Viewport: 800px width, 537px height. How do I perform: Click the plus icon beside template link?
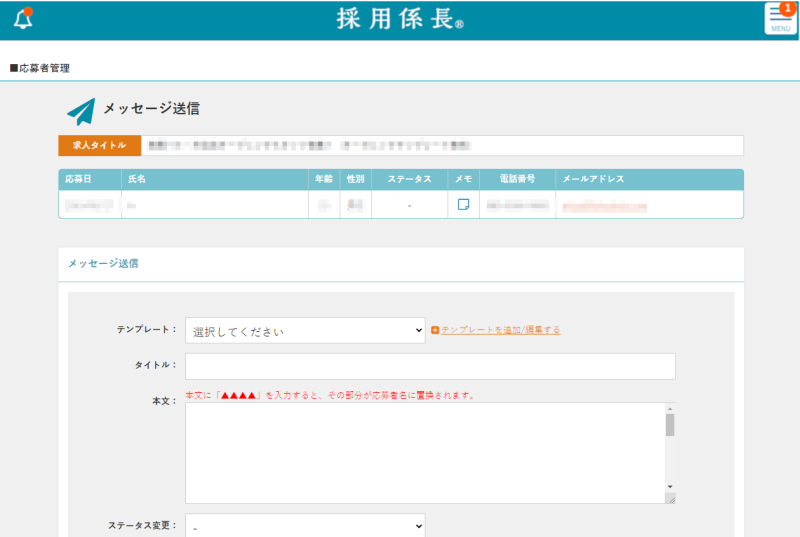435,330
